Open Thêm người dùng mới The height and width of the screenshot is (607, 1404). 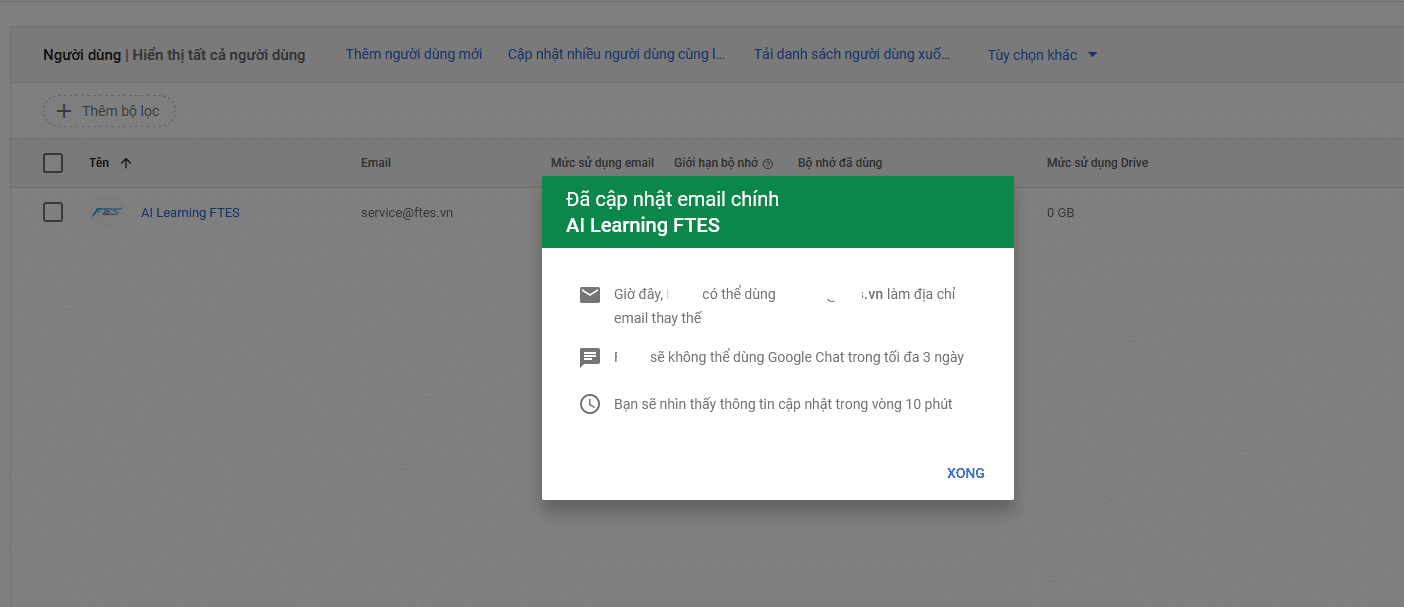[x=414, y=54]
